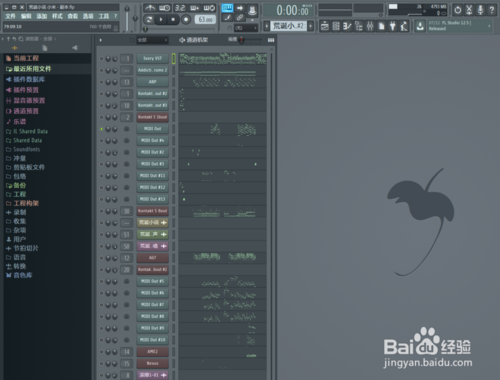Viewport: 500px width, 380px height.
Task: Toggle the lit mute light on MIDI Out
Action: tap(101, 129)
